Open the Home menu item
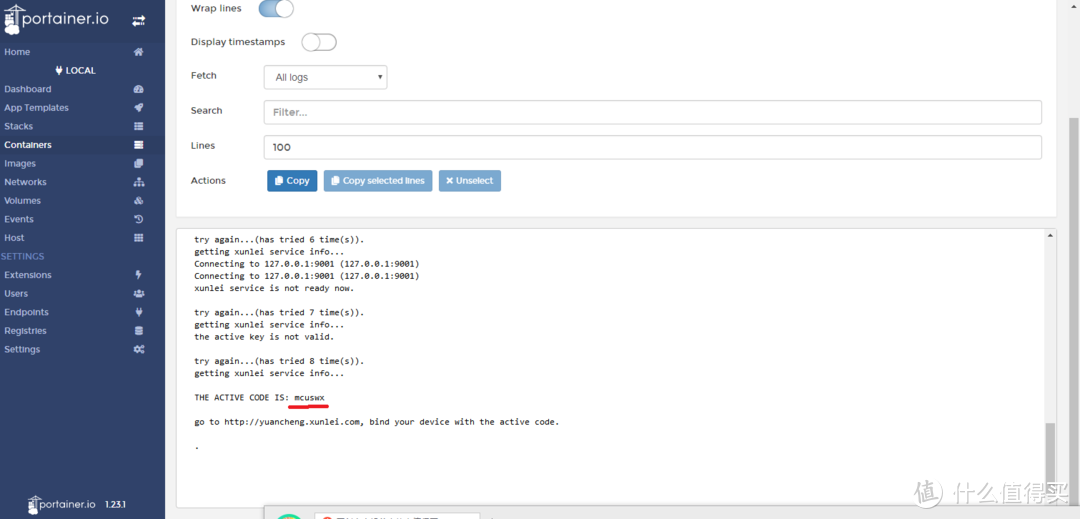The width and height of the screenshot is (1080, 519). point(17,52)
